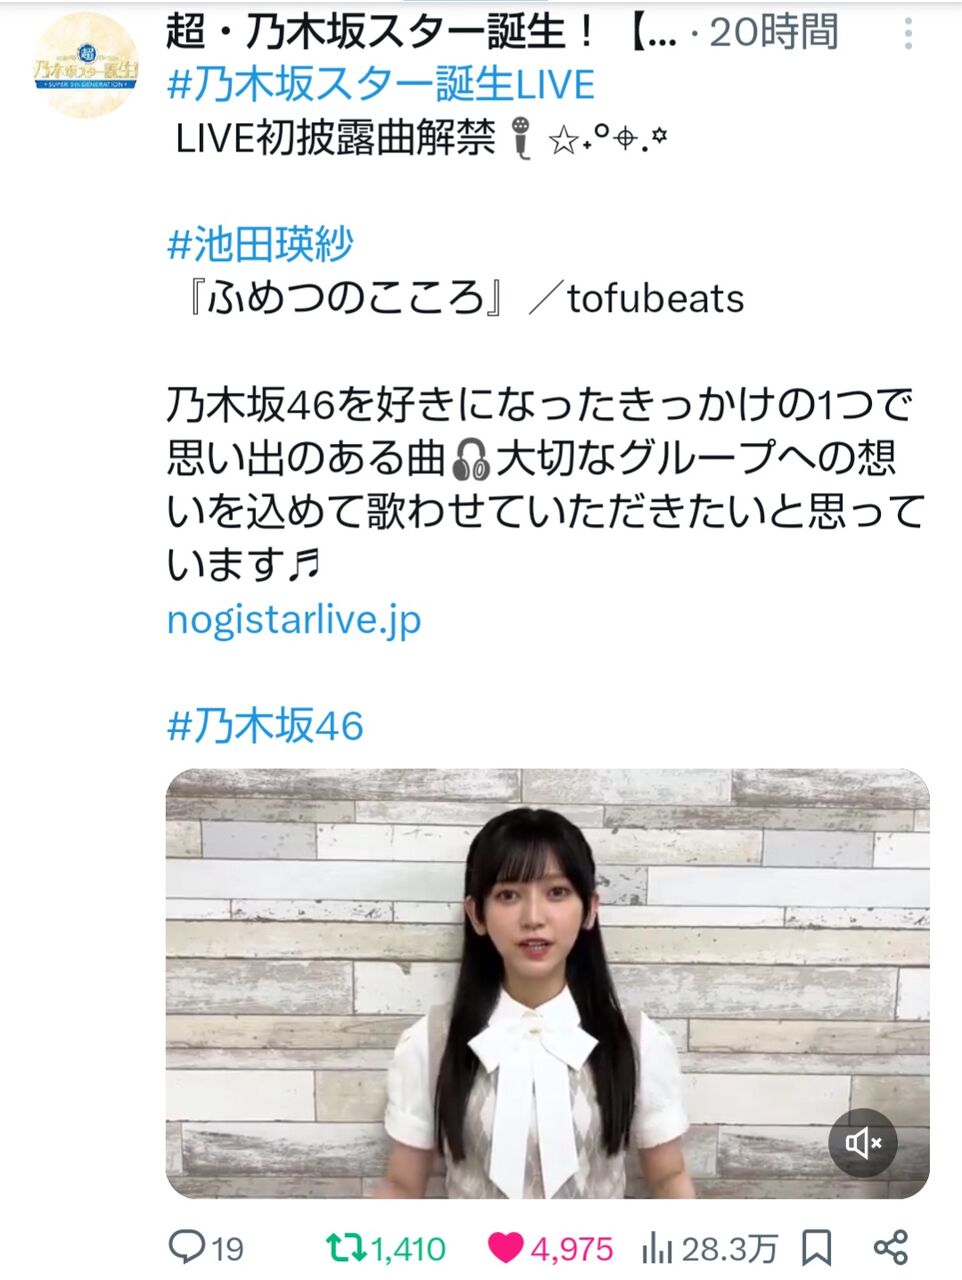View the 1,410 reposts count
The width and height of the screenshot is (962, 1280).
(409, 1248)
